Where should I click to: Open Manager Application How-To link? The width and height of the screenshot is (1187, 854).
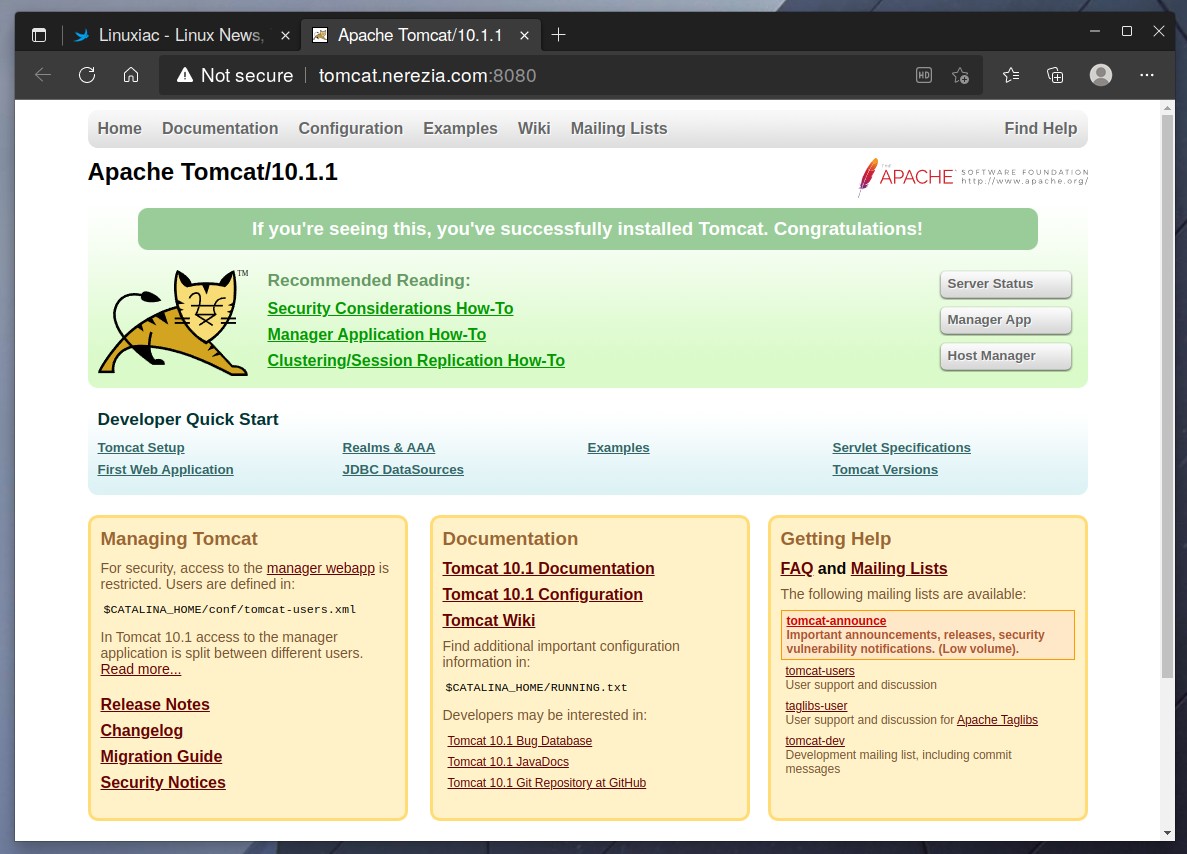click(x=377, y=335)
